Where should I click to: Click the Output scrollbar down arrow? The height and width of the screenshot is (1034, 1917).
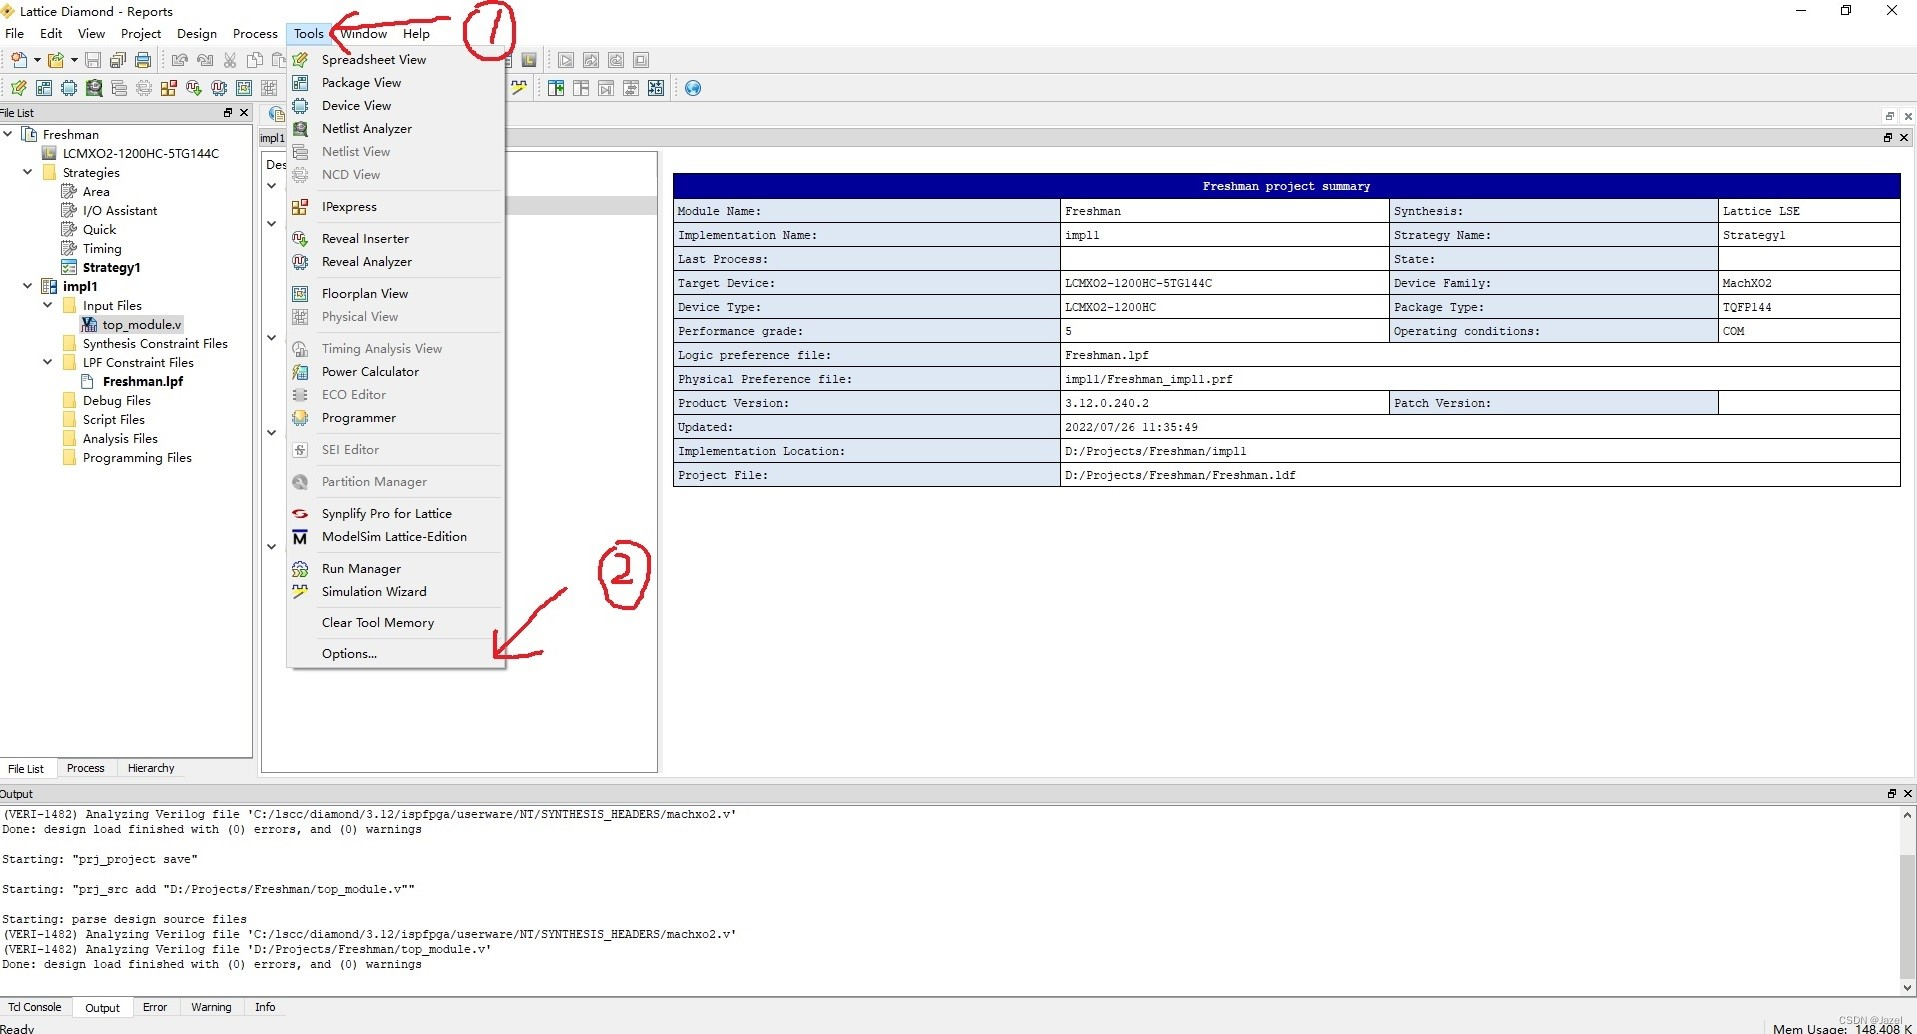coord(1908,987)
